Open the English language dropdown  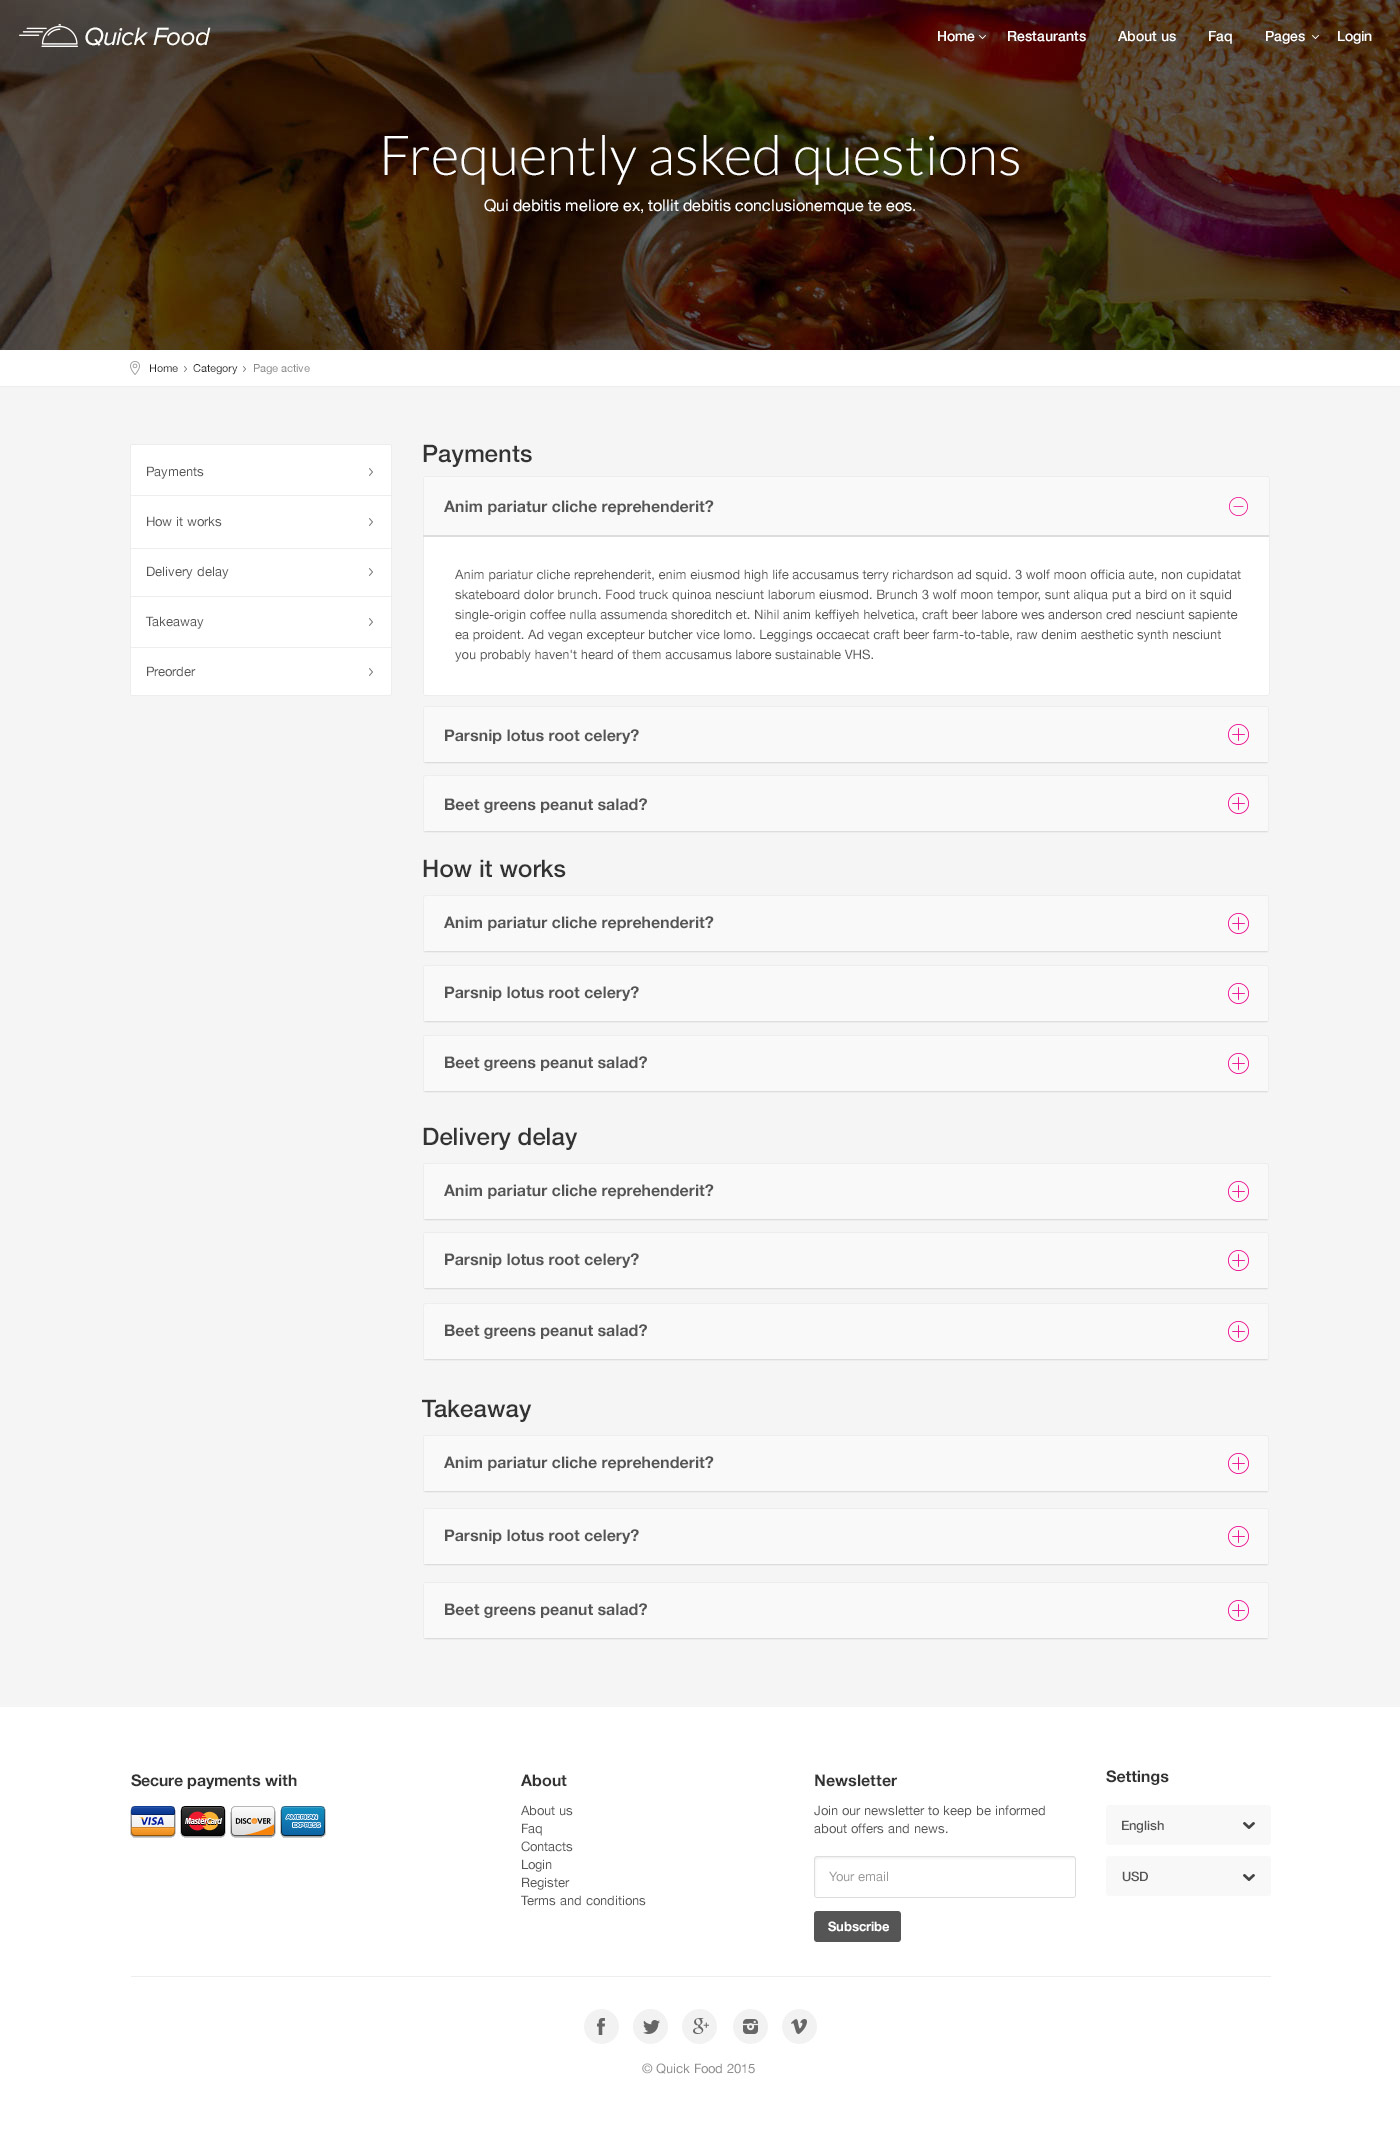(x=1187, y=1825)
